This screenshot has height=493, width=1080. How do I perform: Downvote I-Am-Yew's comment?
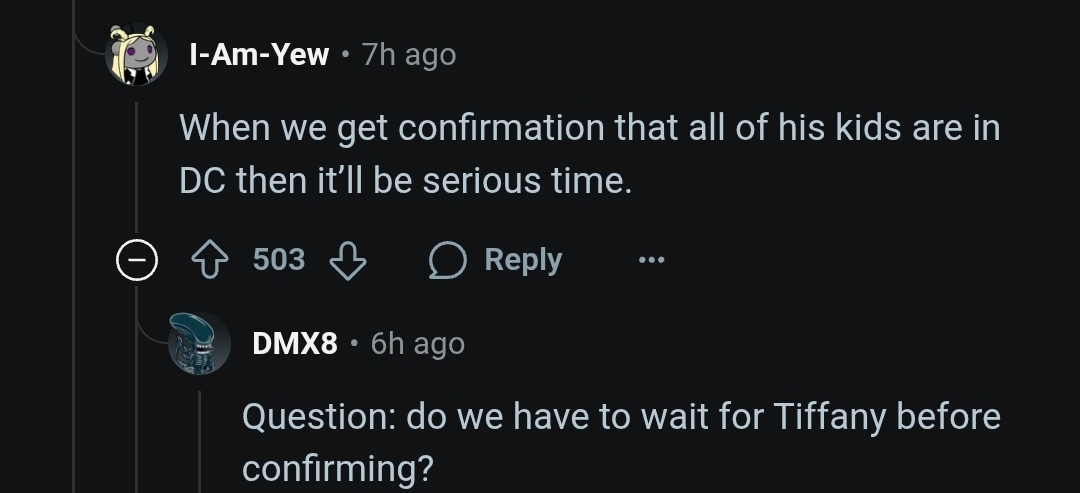348,261
